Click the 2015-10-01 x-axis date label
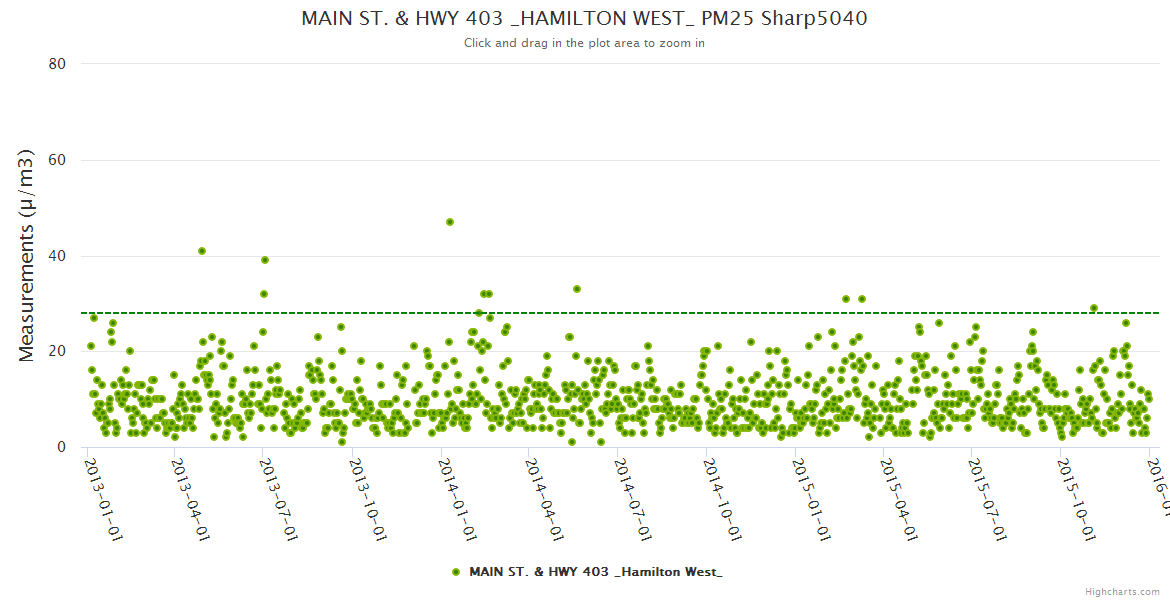The width and height of the screenshot is (1170, 600). click(x=1075, y=500)
